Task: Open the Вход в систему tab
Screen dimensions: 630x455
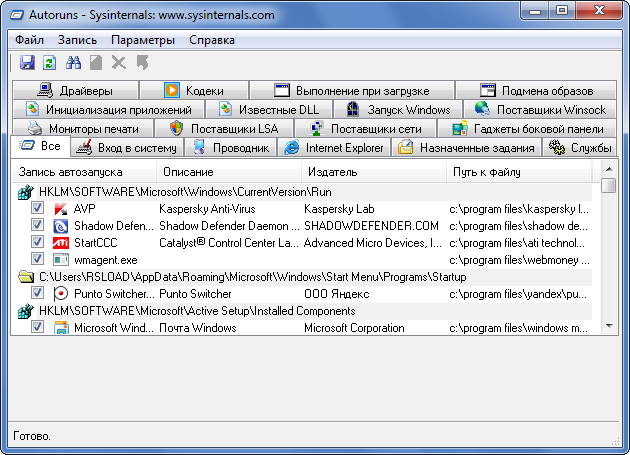Action: pyautogui.click(x=127, y=148)
